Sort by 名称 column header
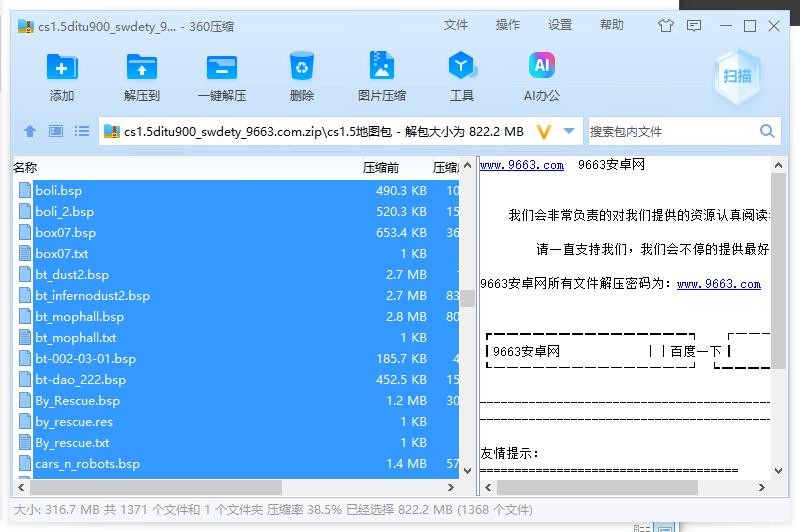The width and height of the screenshot is (800, 532). (x=25, y=167)
